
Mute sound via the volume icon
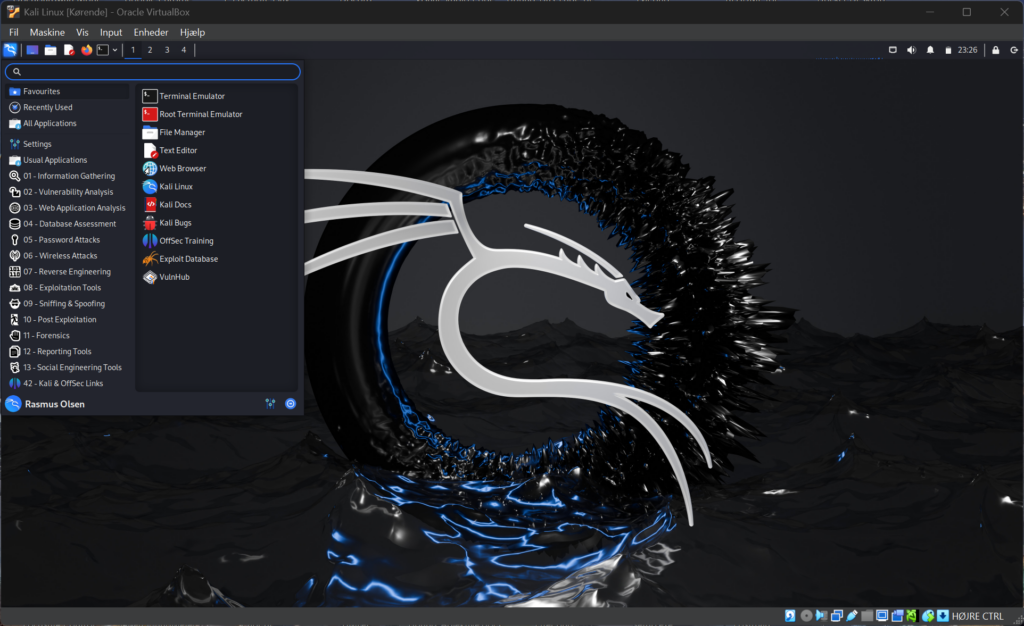911,50
